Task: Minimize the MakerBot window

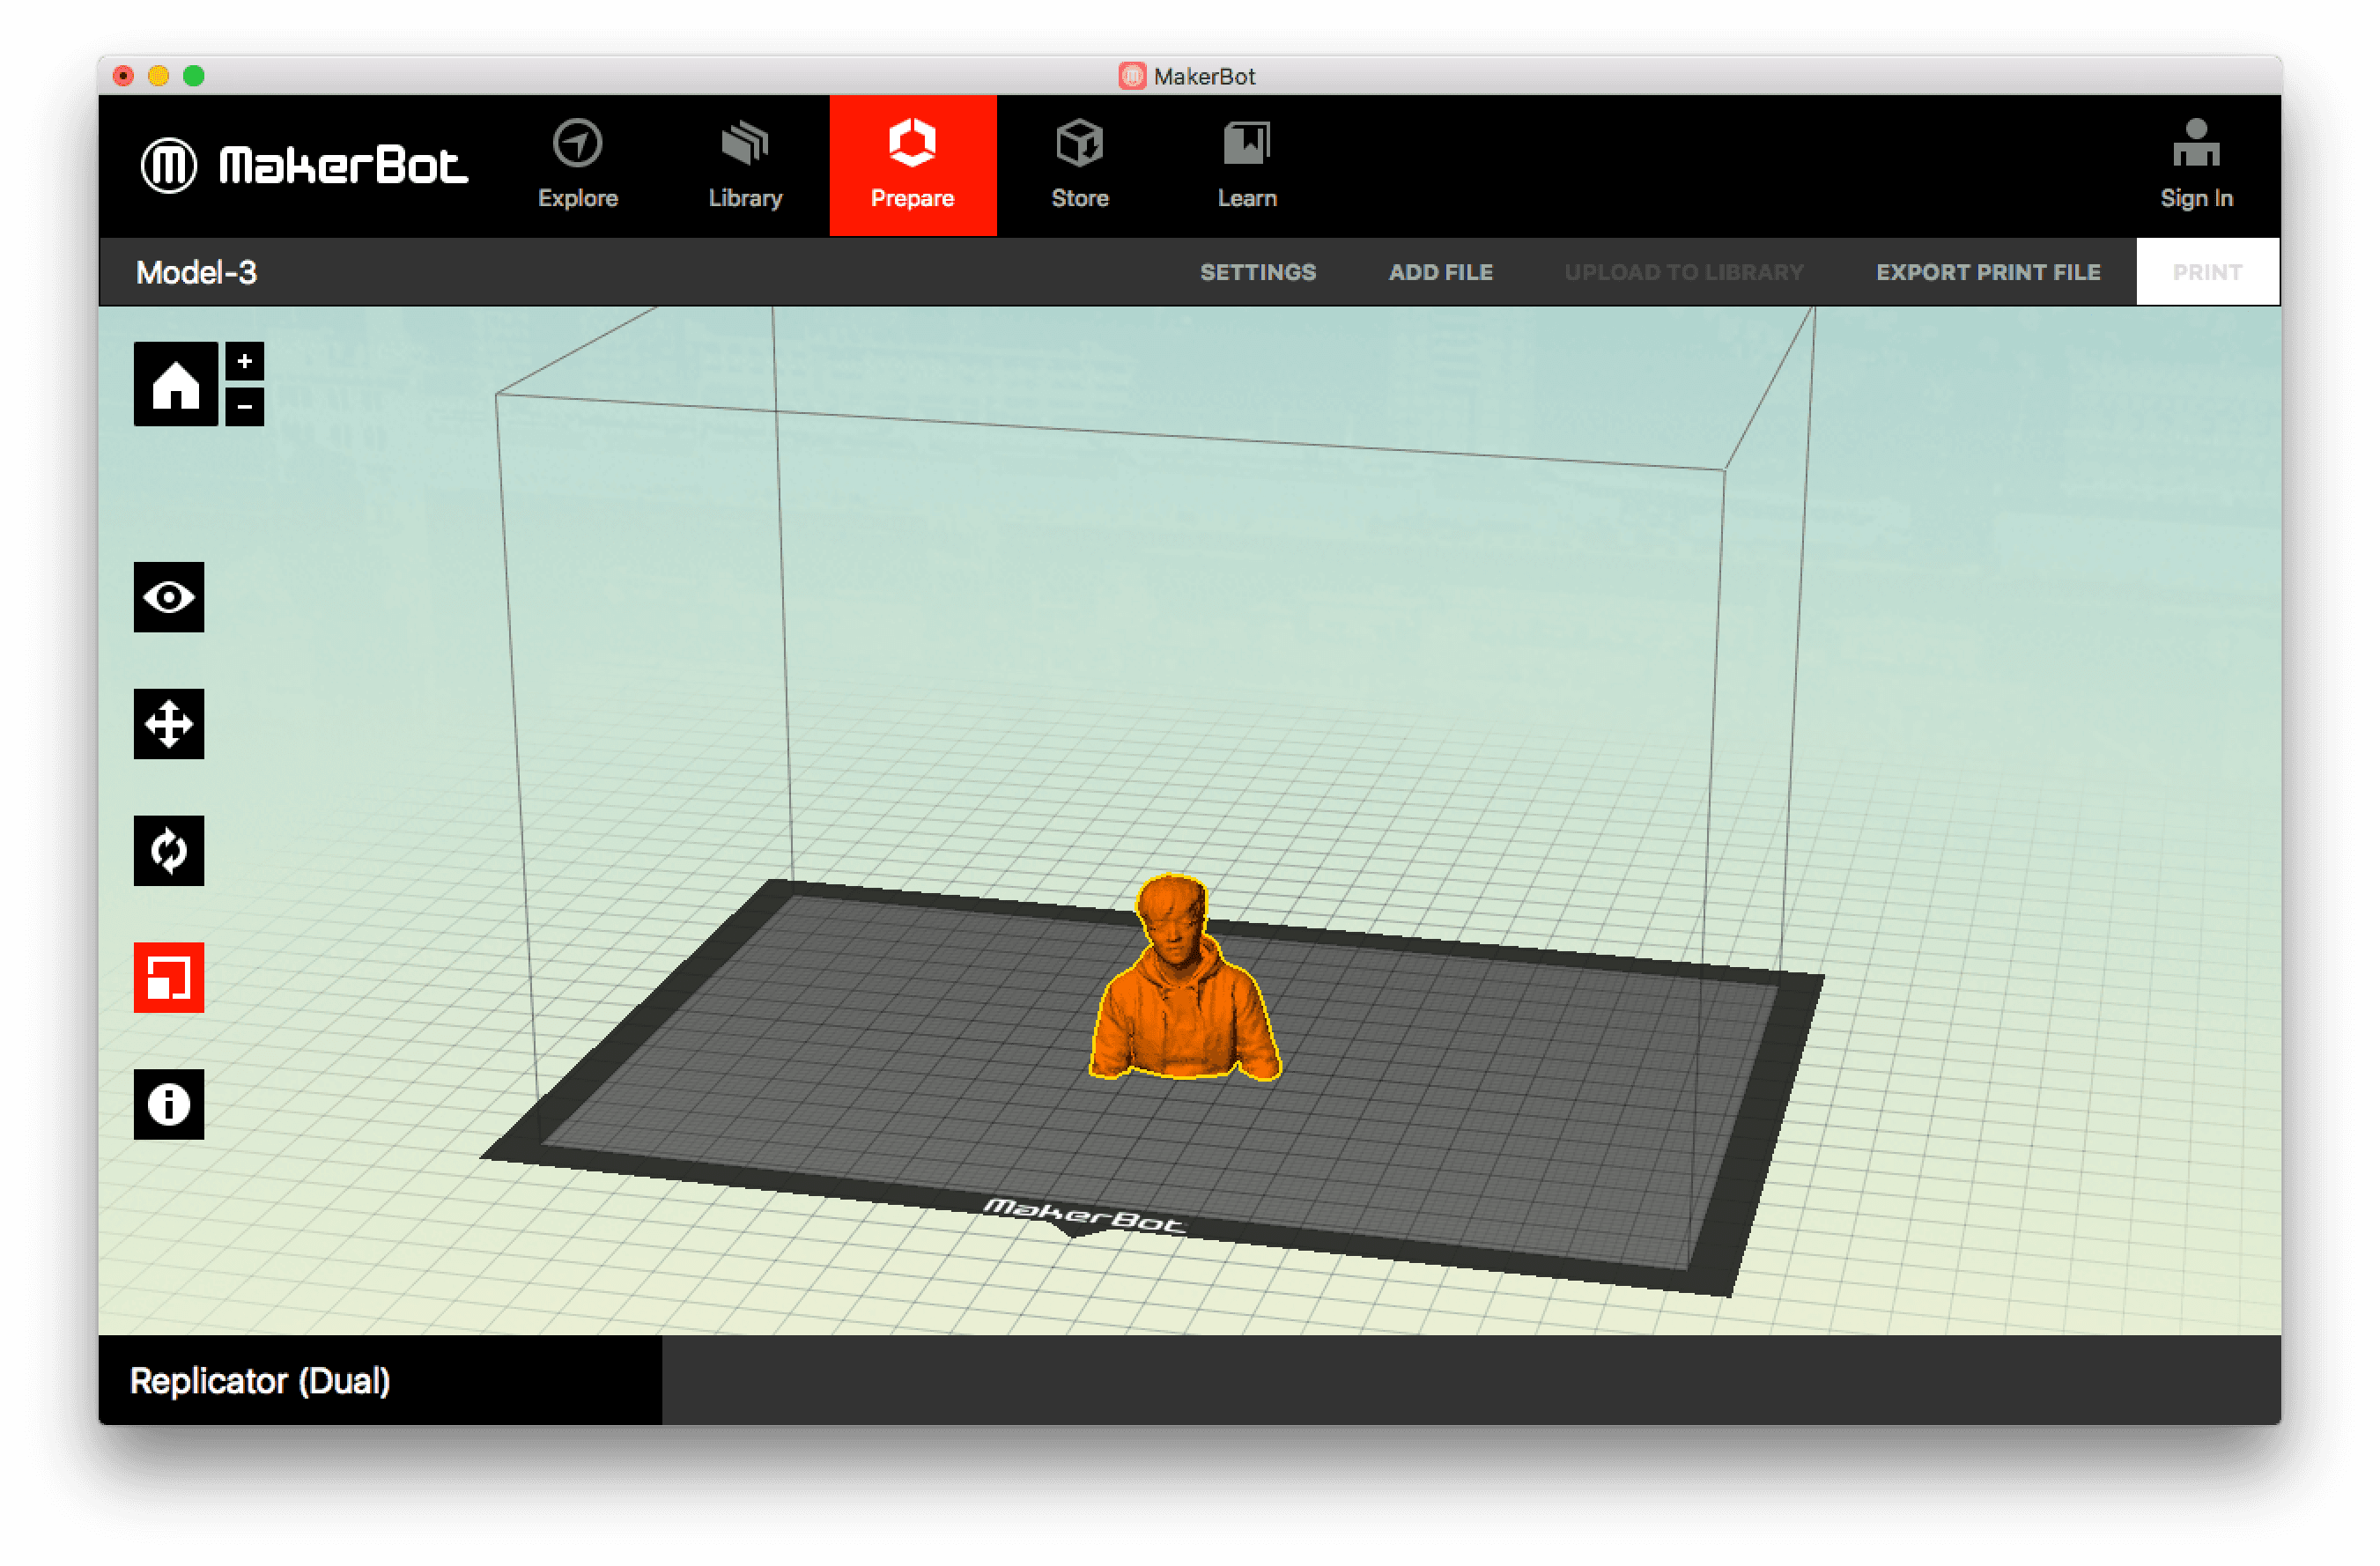Action: [x=159, y=76]
